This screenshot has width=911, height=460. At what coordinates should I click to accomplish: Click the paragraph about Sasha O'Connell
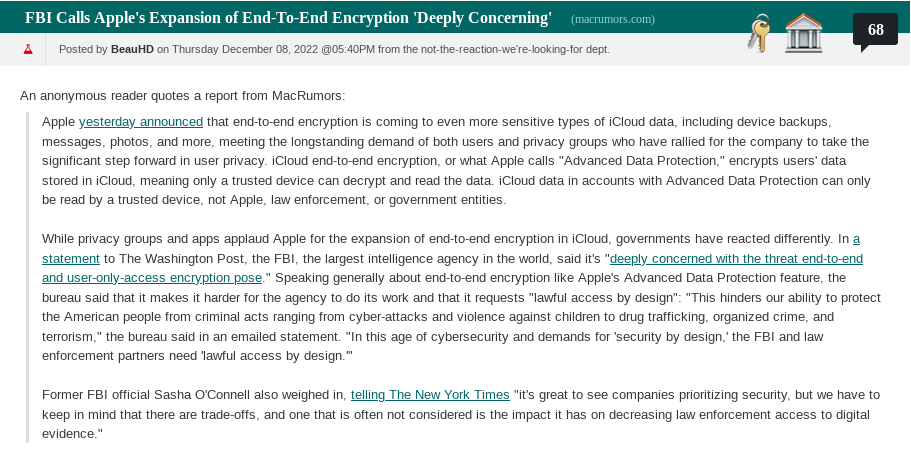click(450, 414)
